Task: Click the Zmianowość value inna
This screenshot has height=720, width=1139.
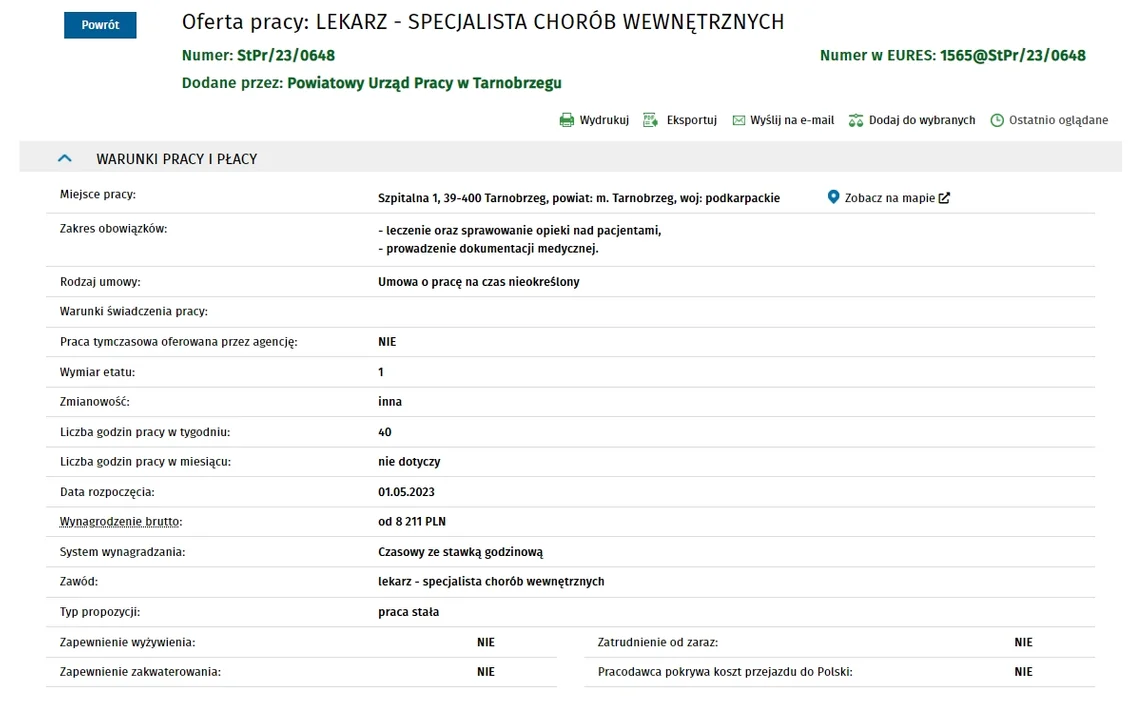Action: click(390, 401)
